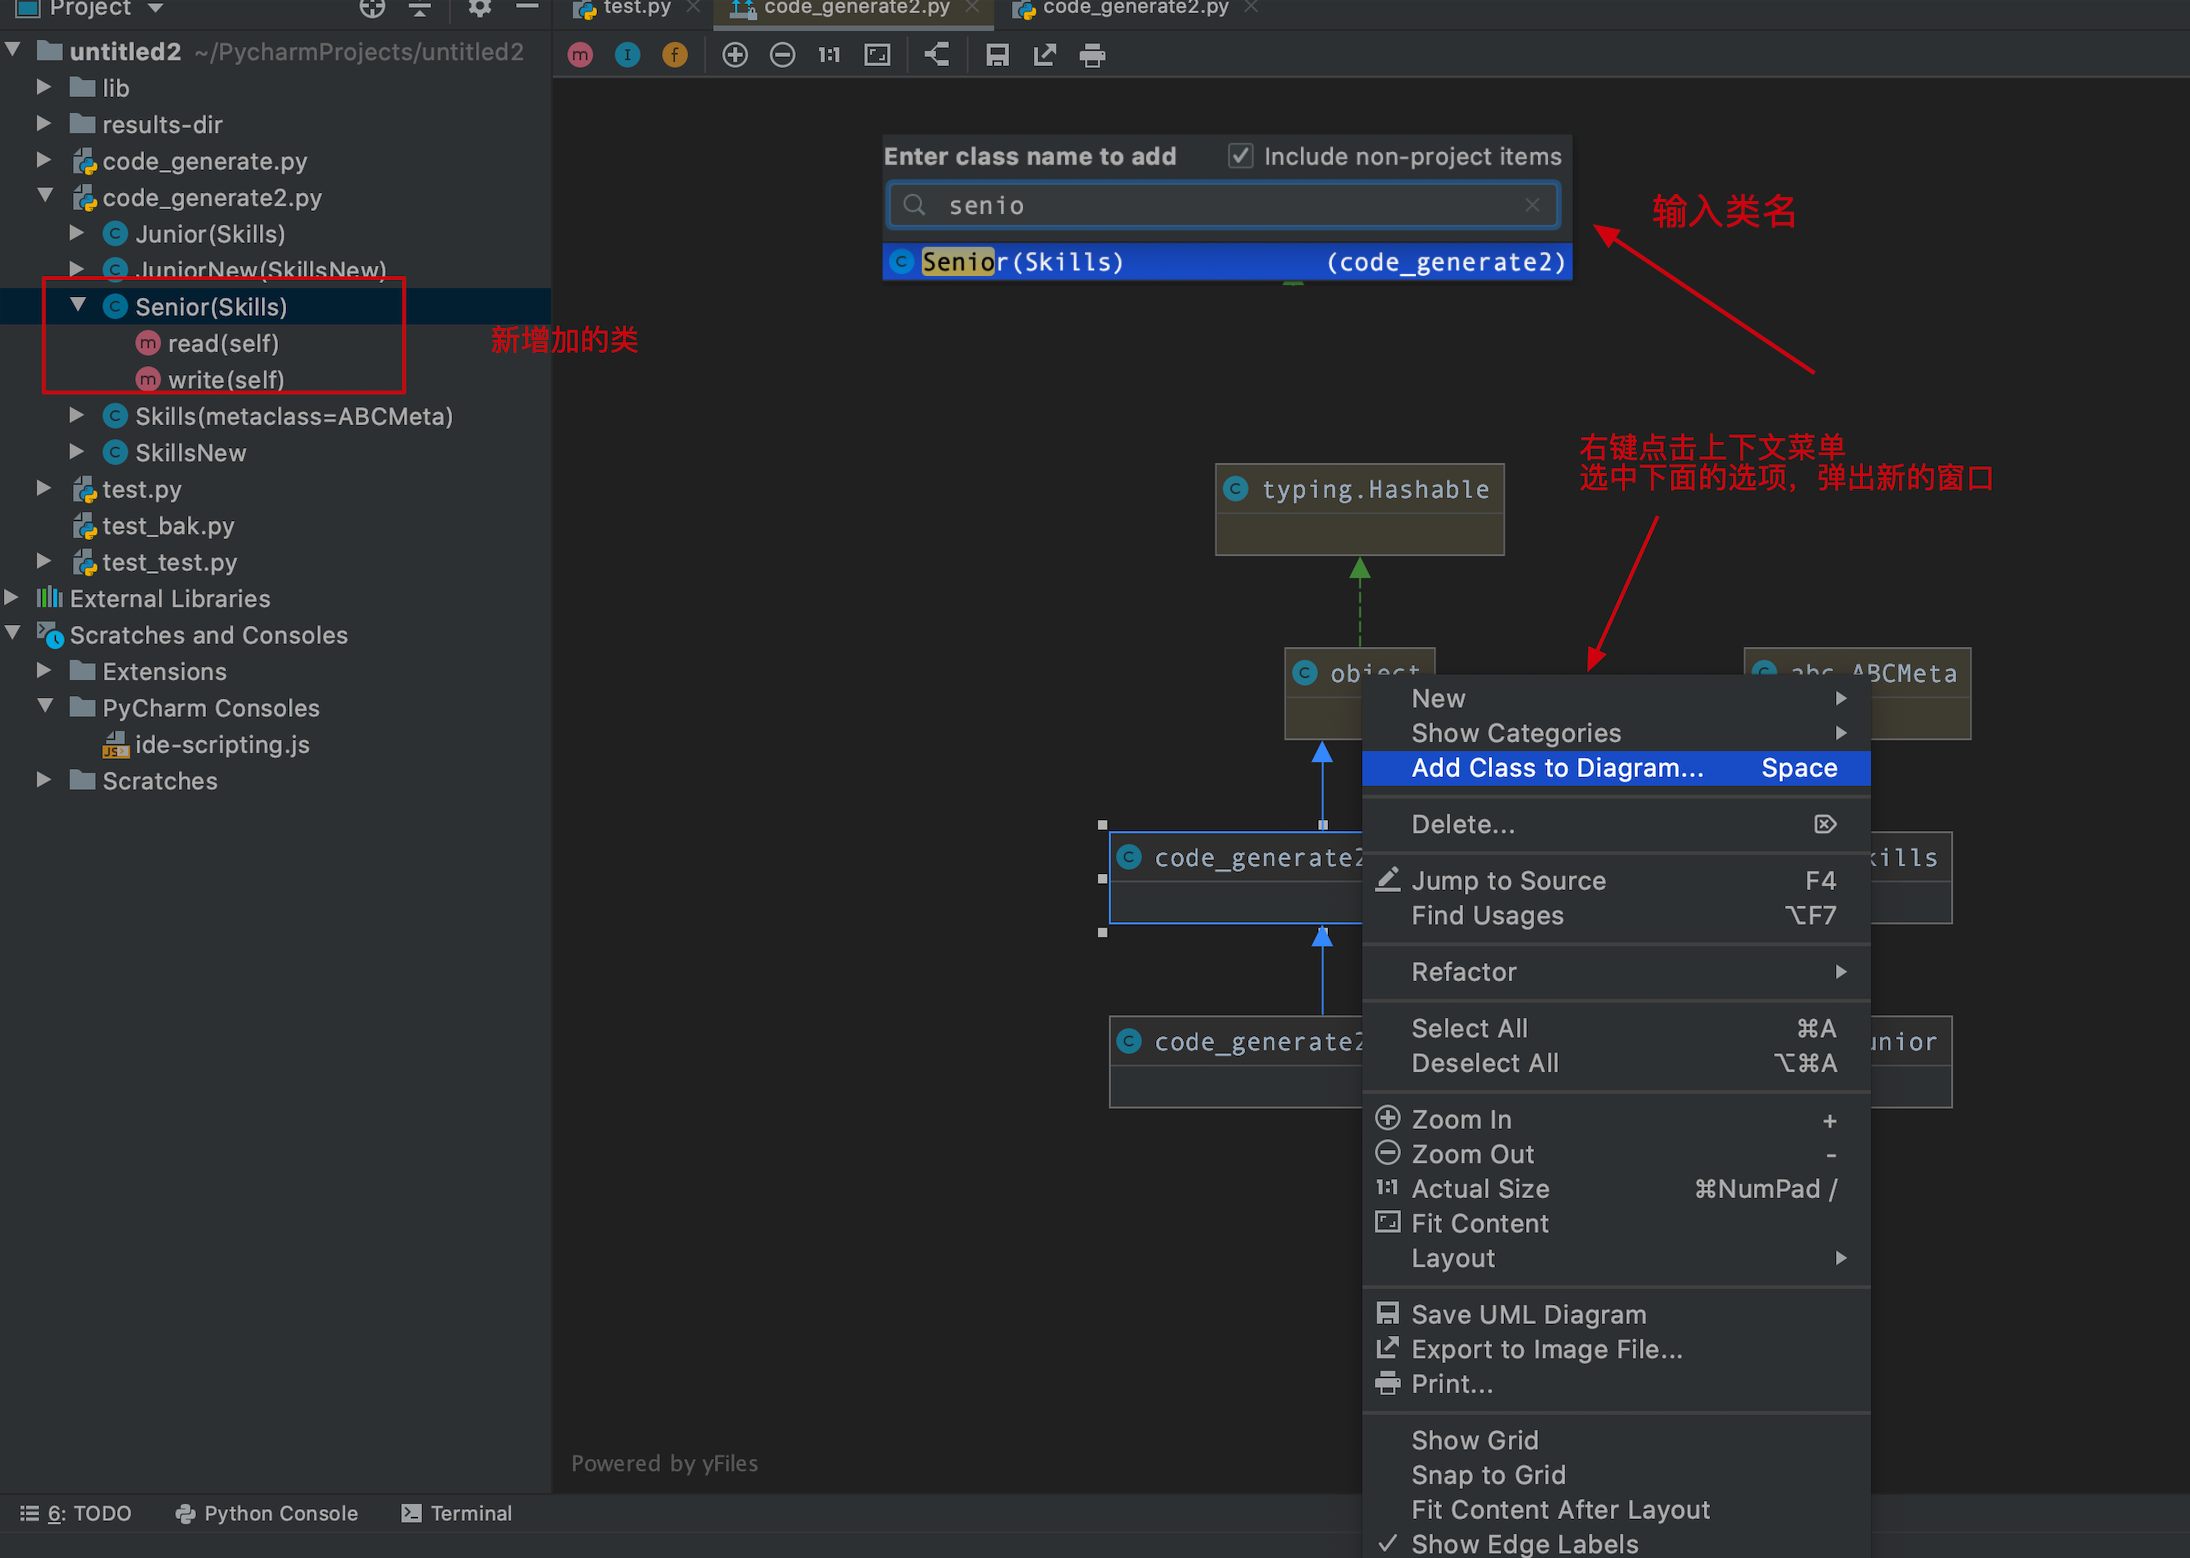Choose Export to Image File menu item

click(1616, 1349)
